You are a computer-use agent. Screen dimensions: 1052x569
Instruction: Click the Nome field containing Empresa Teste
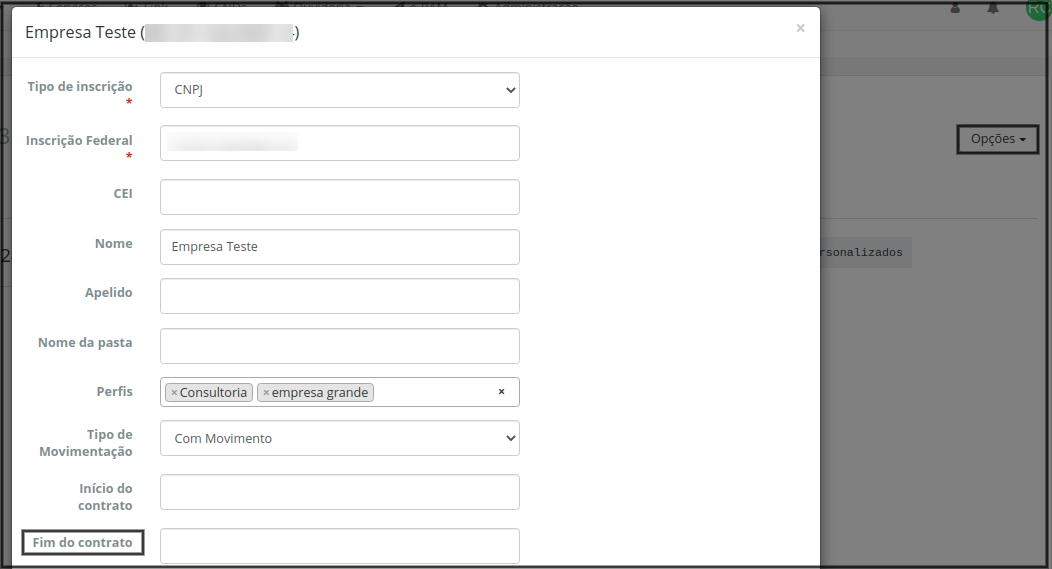340,247
